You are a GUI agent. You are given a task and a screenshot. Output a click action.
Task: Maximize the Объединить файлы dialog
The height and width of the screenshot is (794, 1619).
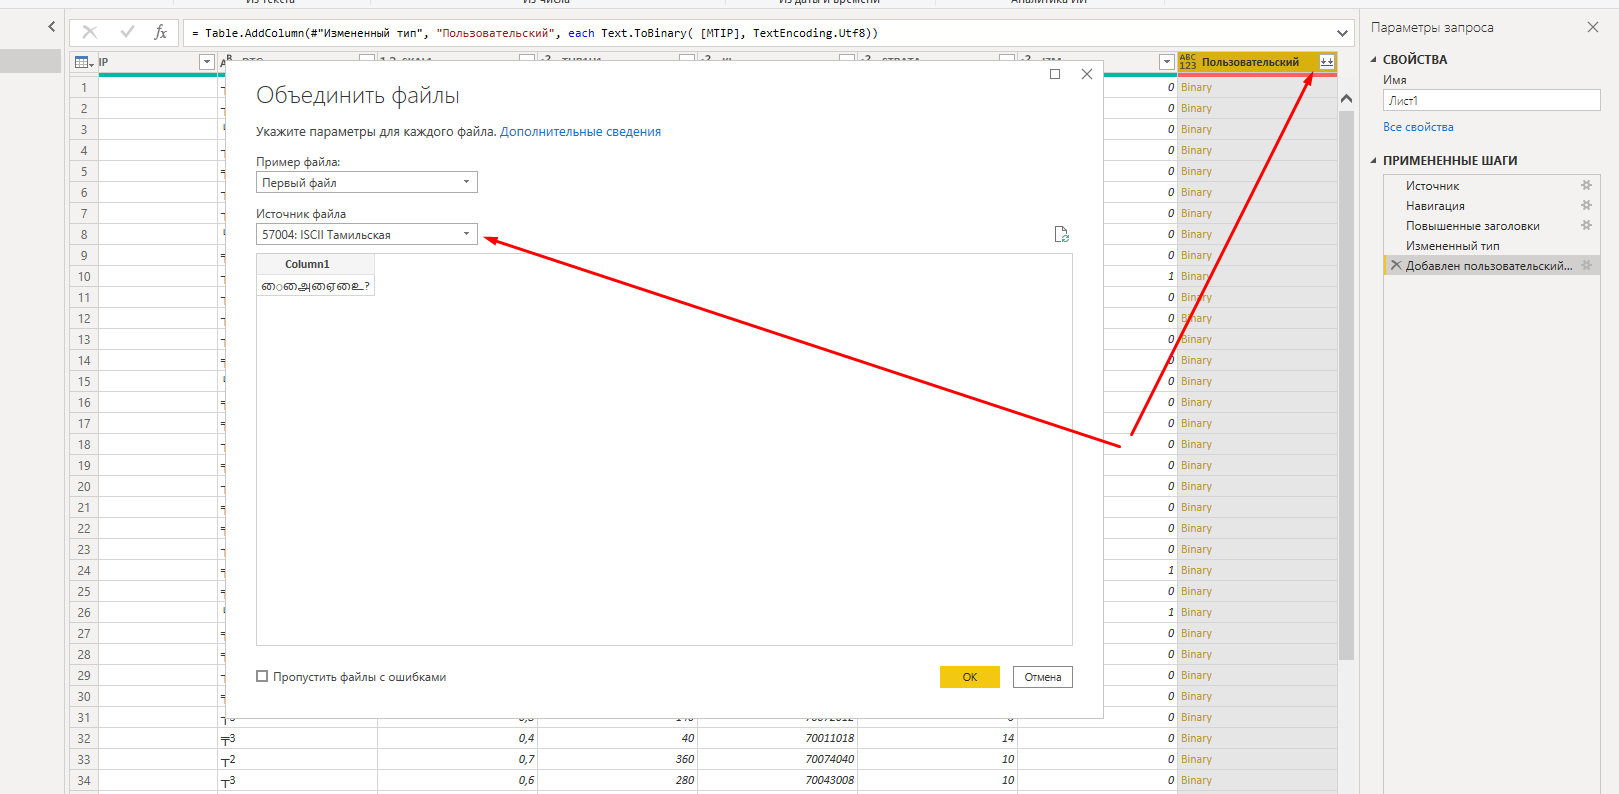point(1055,74)
